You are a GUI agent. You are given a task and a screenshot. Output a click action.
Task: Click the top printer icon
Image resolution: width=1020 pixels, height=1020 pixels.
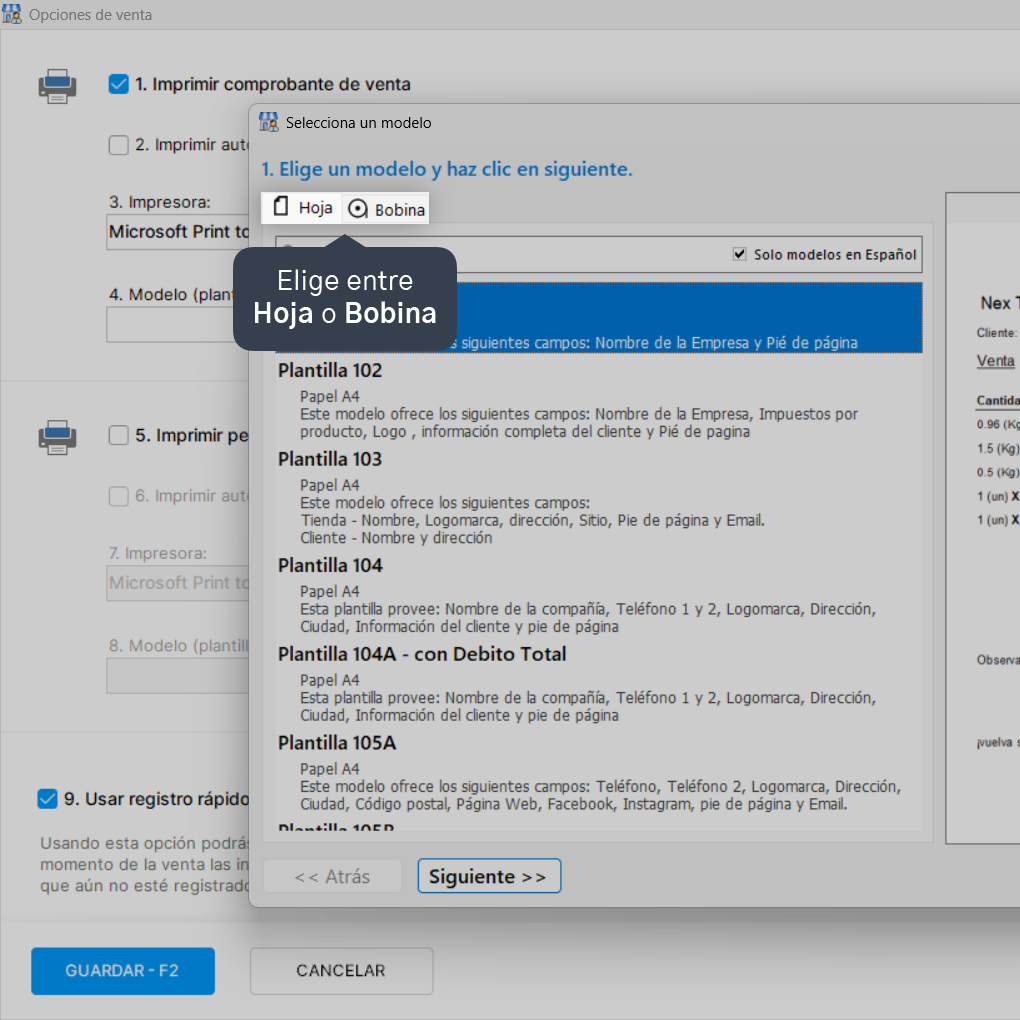click(57, 87)
